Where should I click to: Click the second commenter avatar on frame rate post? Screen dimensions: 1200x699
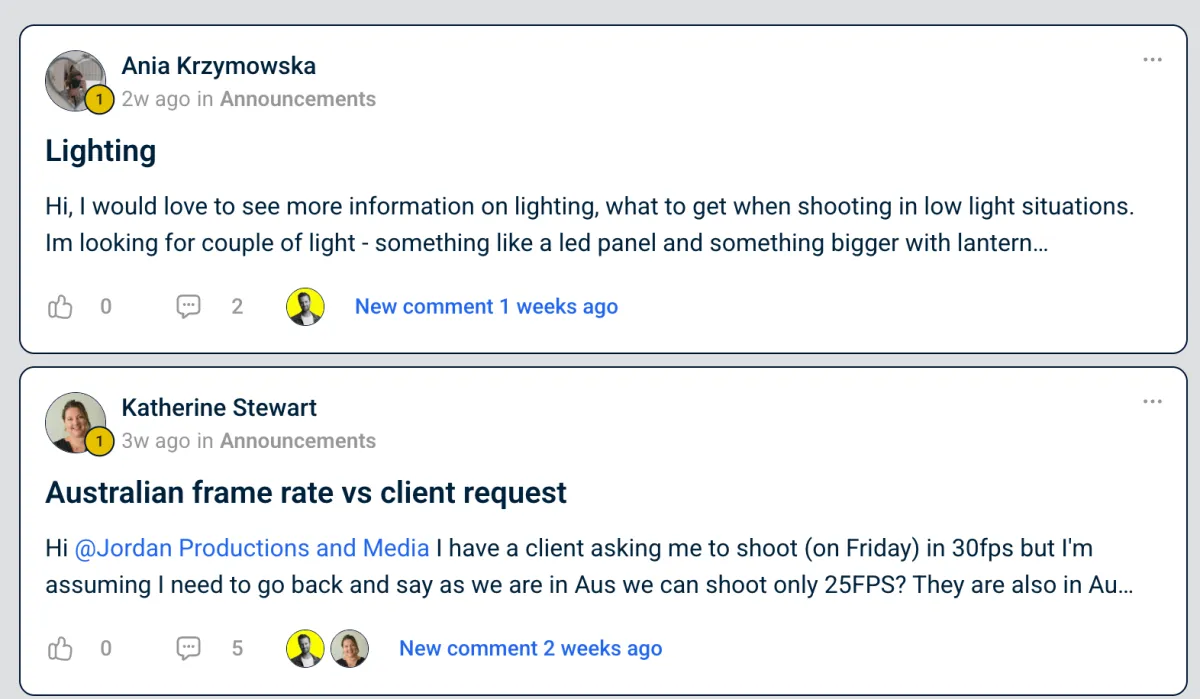(x=350, y=649)
